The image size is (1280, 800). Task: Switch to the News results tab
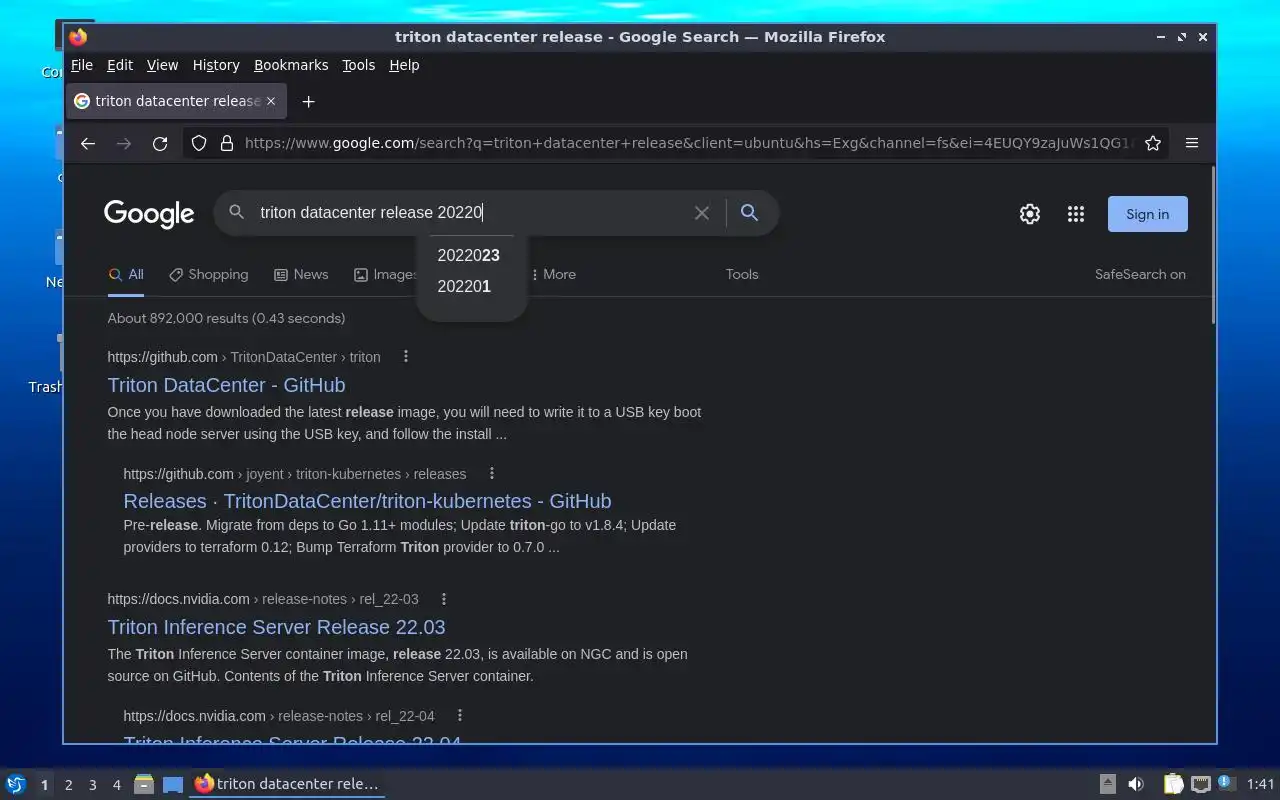point(301,274)
